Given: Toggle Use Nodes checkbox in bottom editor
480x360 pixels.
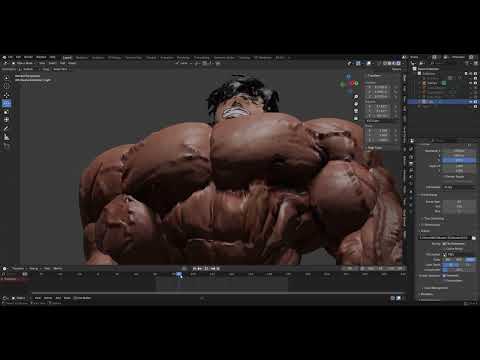Looking at the screenshot, I should coord(75,298).
